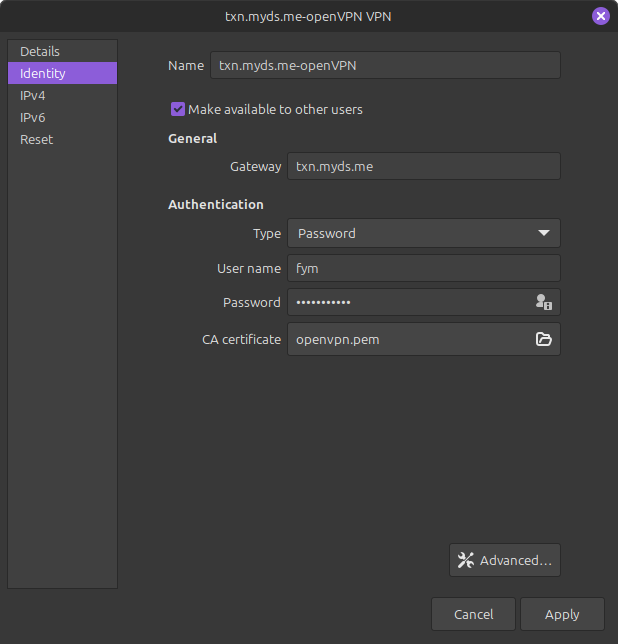Open the authentication Type dropdown
The width and height of the screenshot is (618, 644).
[423, 233]
